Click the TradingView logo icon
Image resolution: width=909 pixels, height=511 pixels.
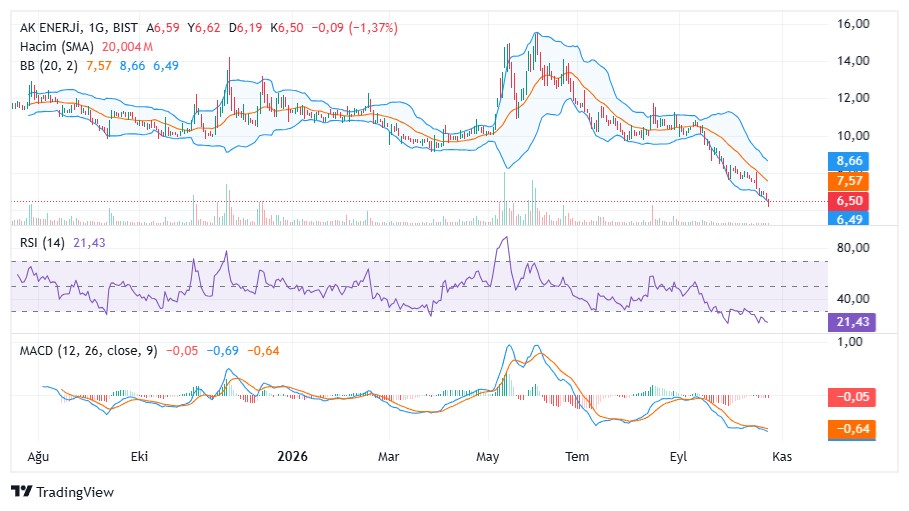pyautogui.click(x=21, y=492)
